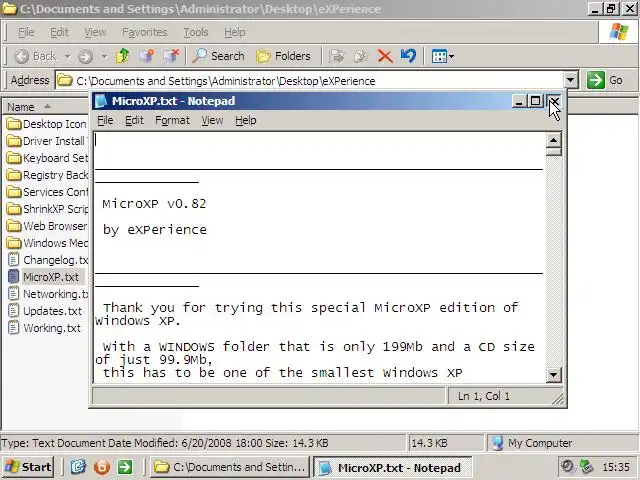Image resolution: width=640 pixels, height=480 pixels.
Task: Maximize the Notepad window
Action: [536, 101]
